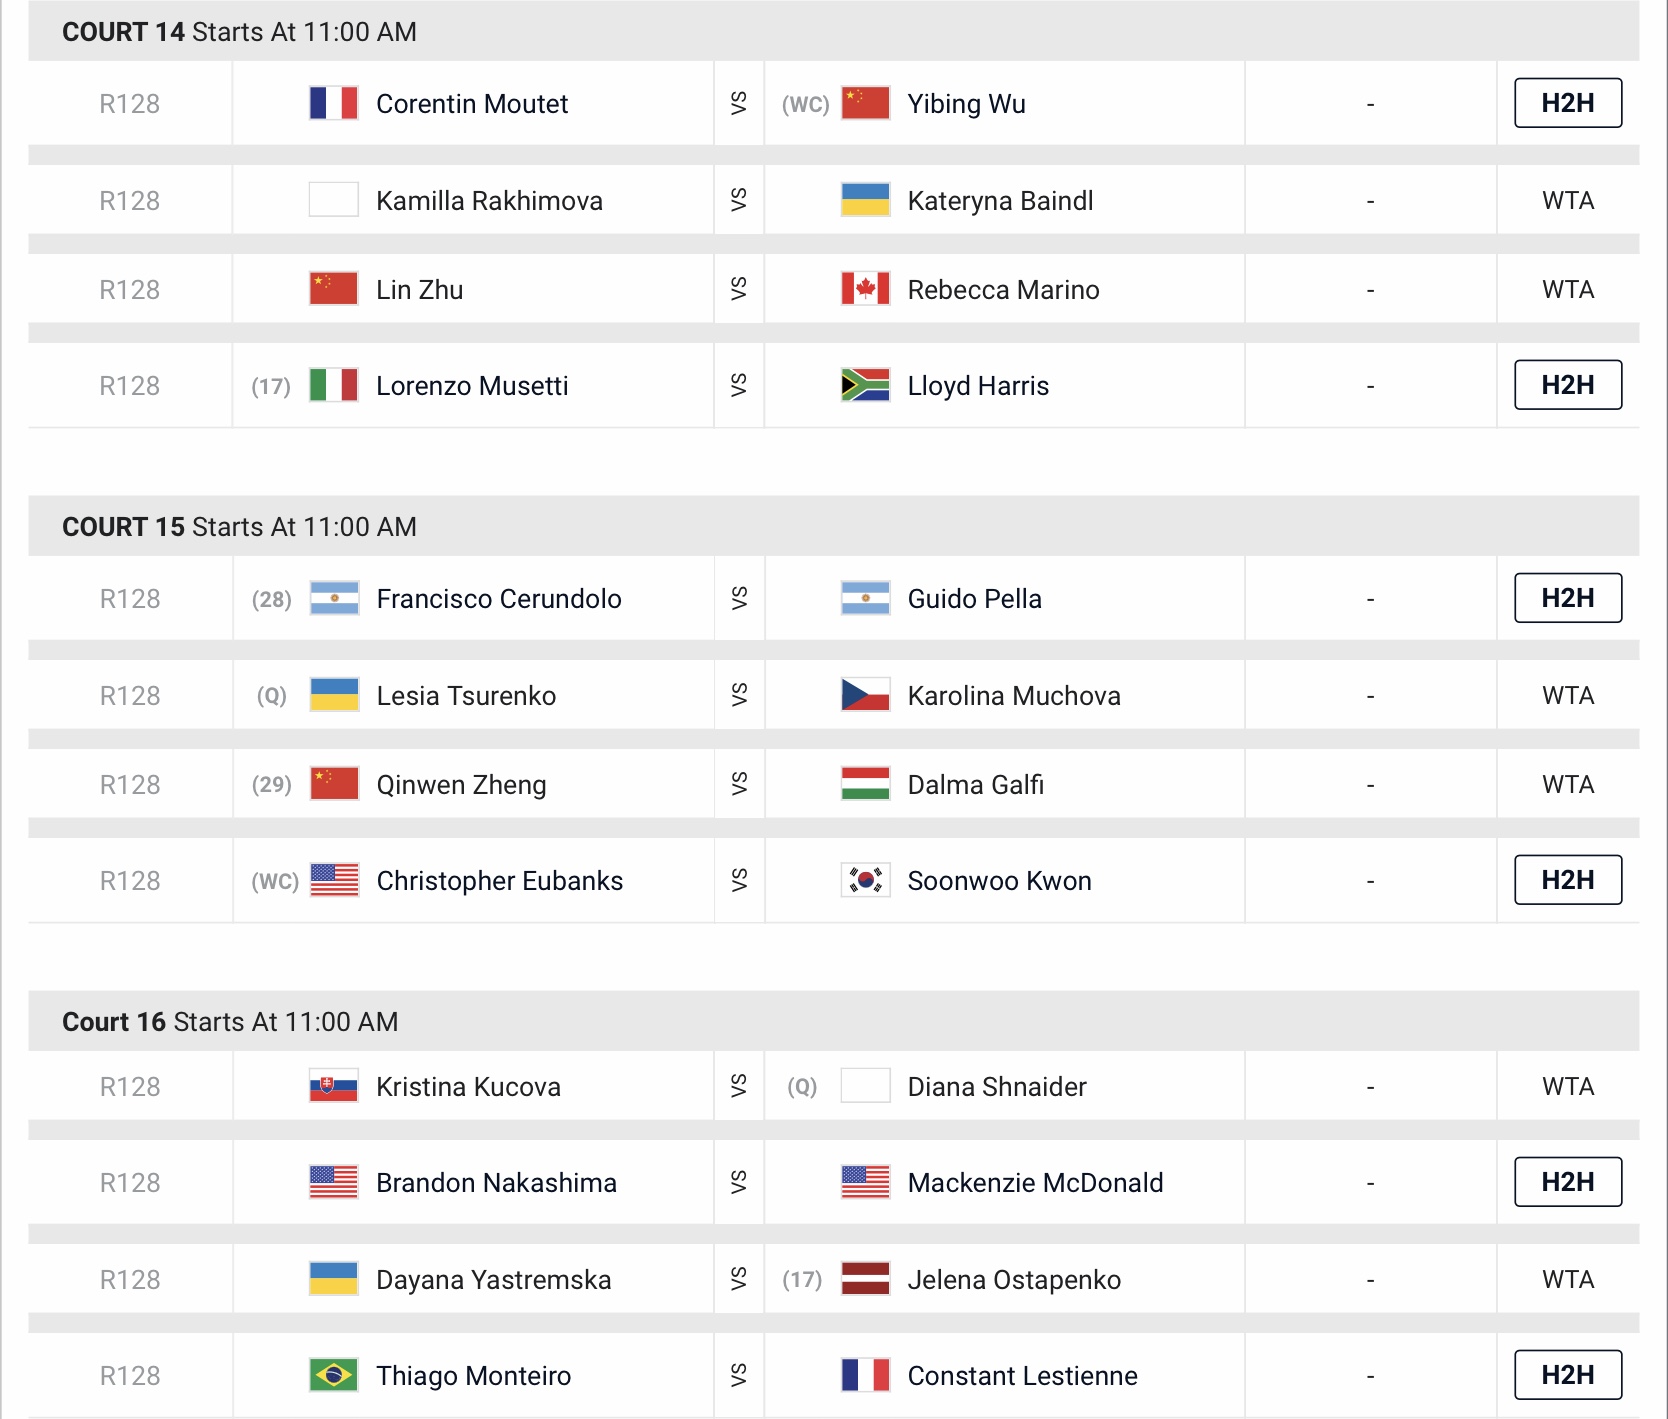The image size is (1668, 1419).
Task: Click the Italian flag beside Lorenzo Musetti
Action: click(x=333, y=385)
